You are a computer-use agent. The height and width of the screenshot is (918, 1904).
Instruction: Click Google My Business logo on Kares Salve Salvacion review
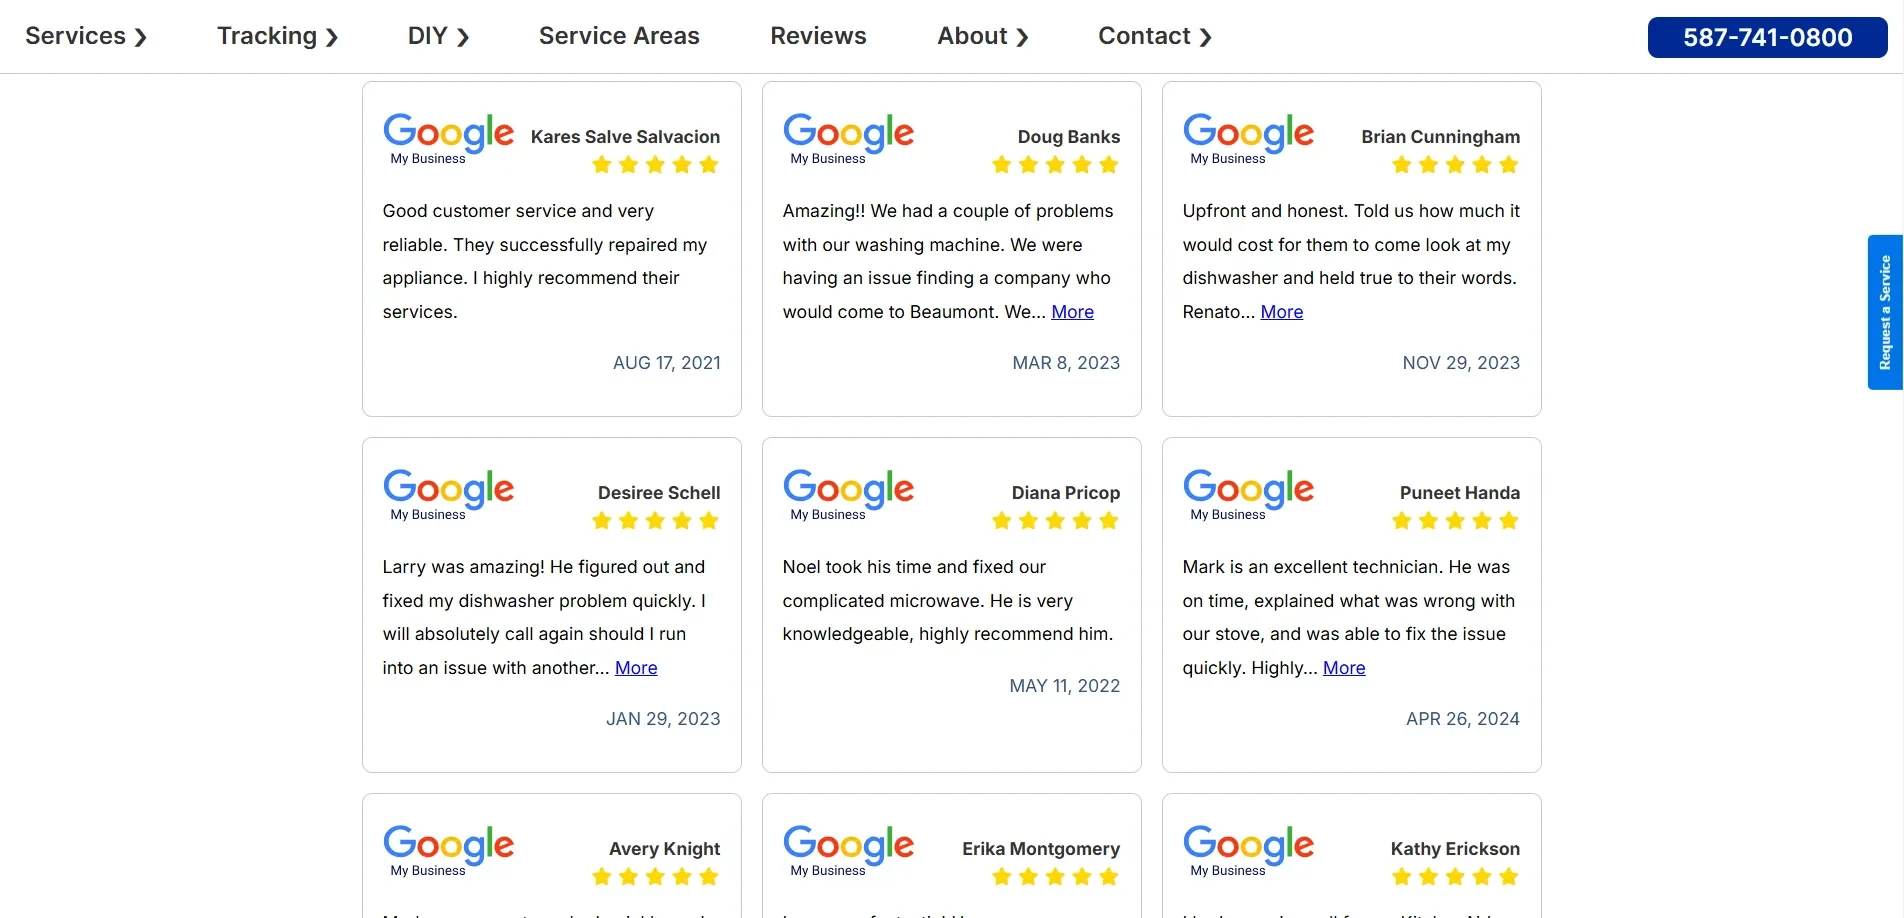[448, 138]
